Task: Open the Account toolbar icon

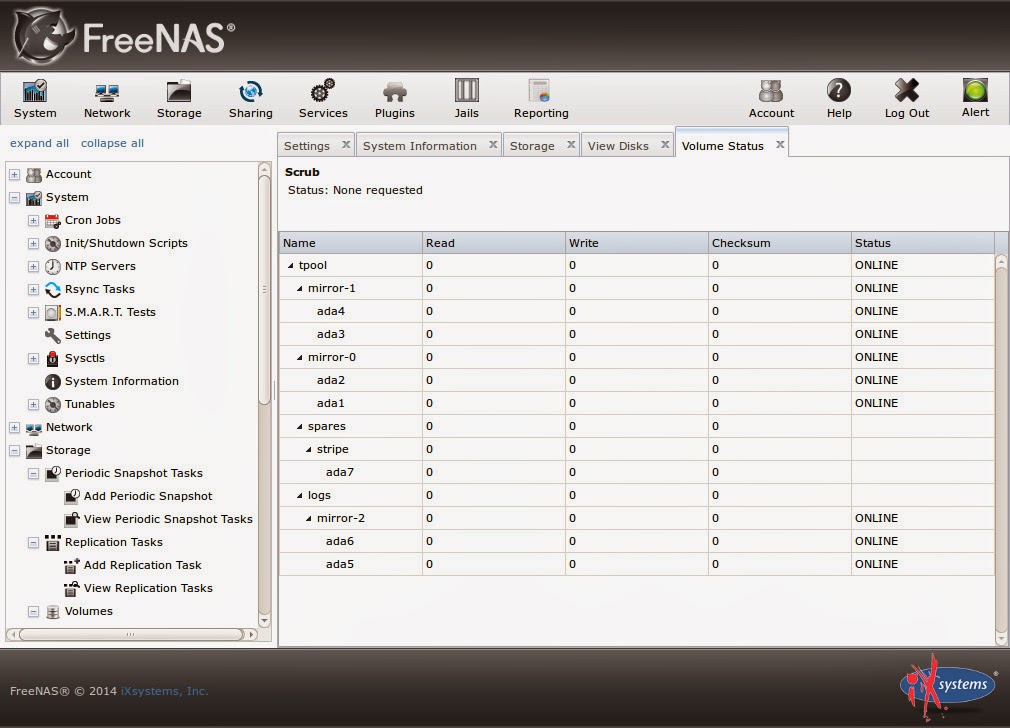Action: tap(771, 91)
